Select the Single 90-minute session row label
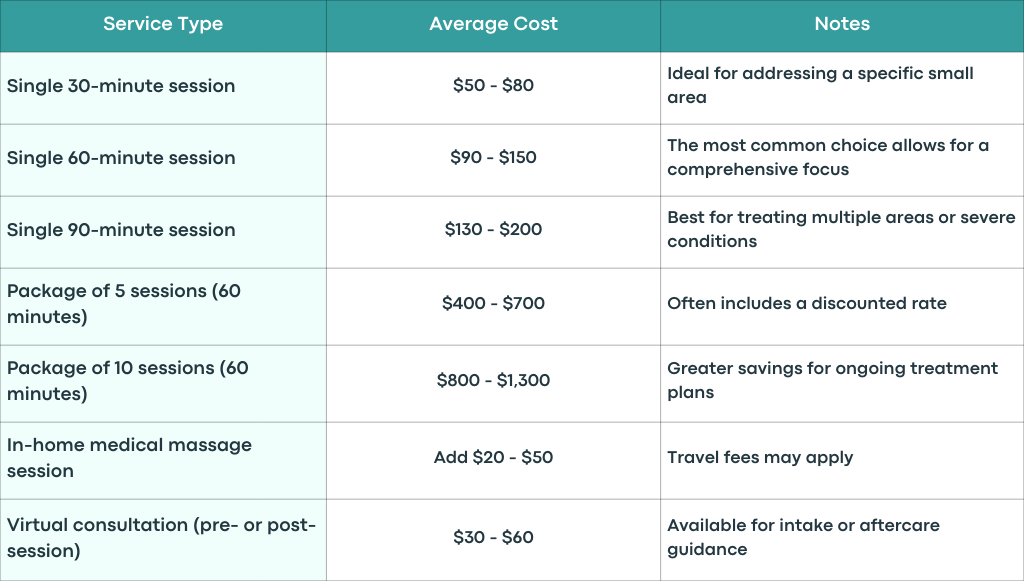This screenshot has height=581, width=1024. click(x=163, y=232)
